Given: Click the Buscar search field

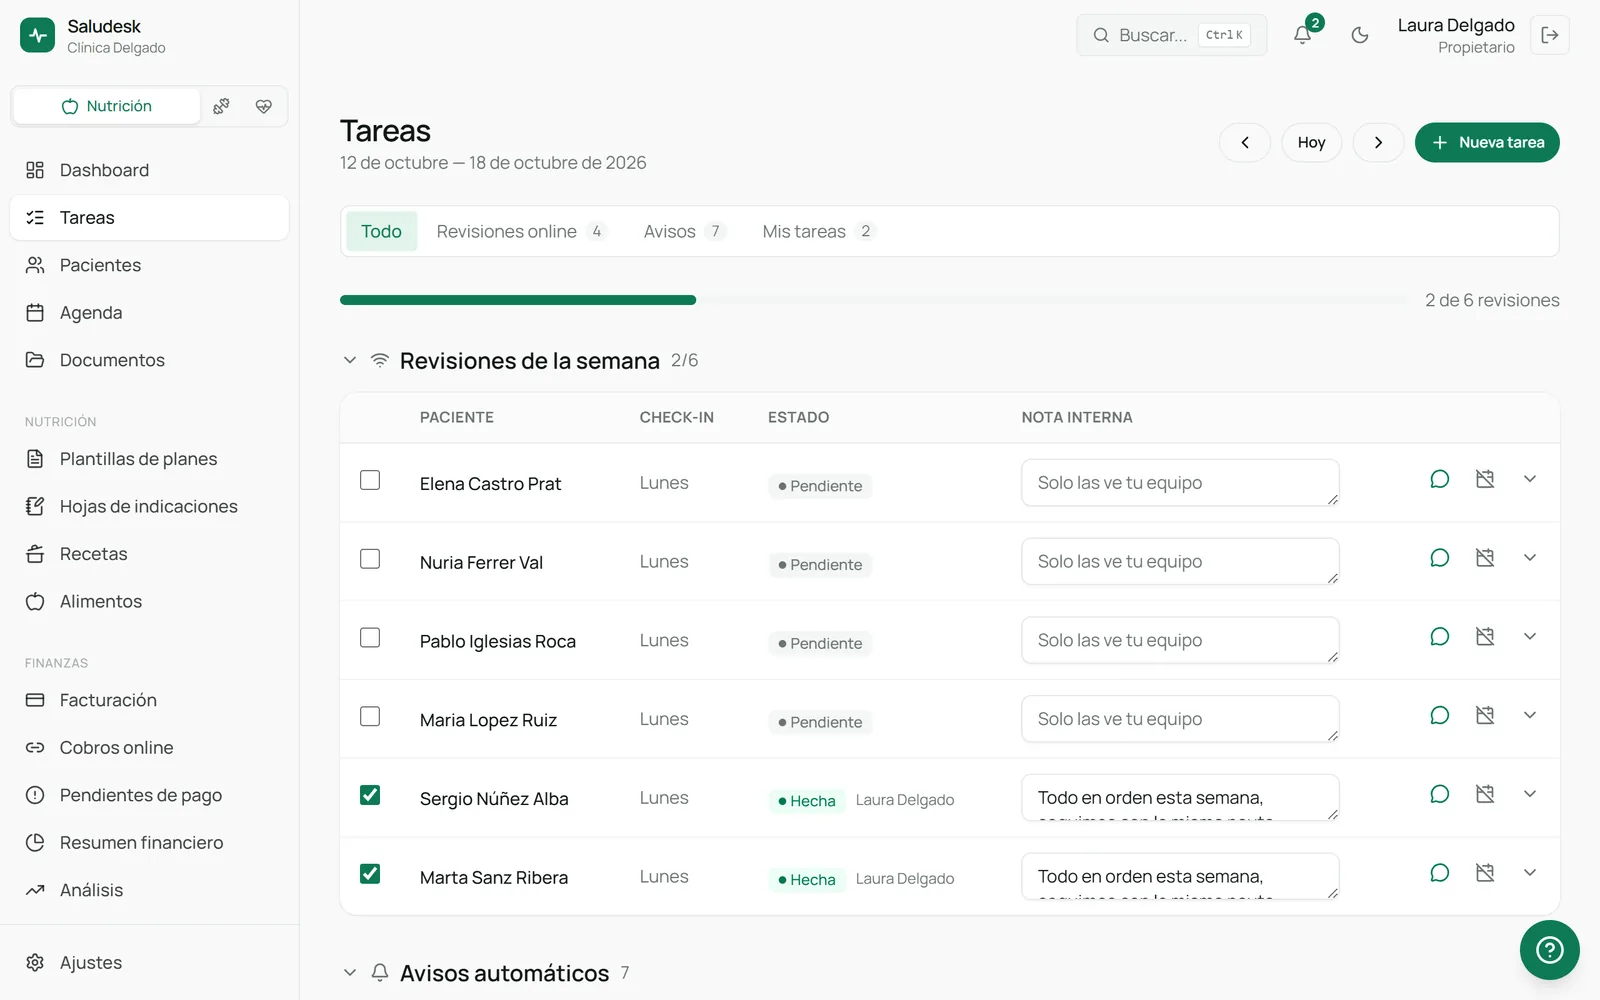Looking at the screenshot, I should pos(1171,35).
